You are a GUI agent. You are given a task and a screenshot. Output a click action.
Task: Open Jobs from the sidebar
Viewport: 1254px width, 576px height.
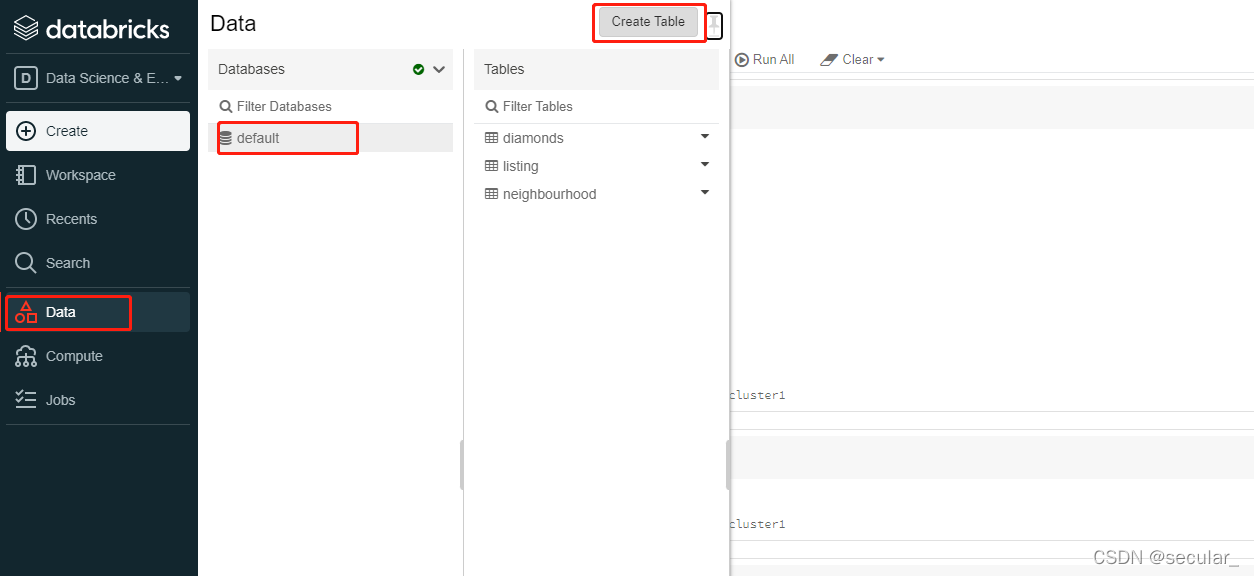click(x=98, y=400)
